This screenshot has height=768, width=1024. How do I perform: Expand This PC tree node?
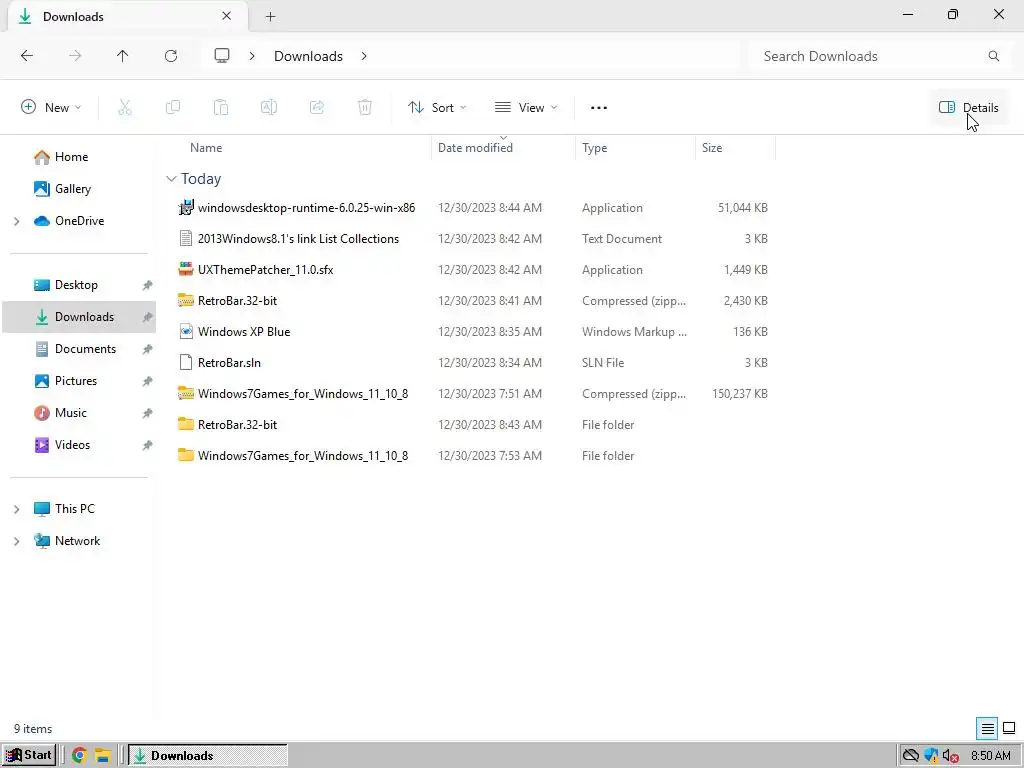(x=16, y=509)
